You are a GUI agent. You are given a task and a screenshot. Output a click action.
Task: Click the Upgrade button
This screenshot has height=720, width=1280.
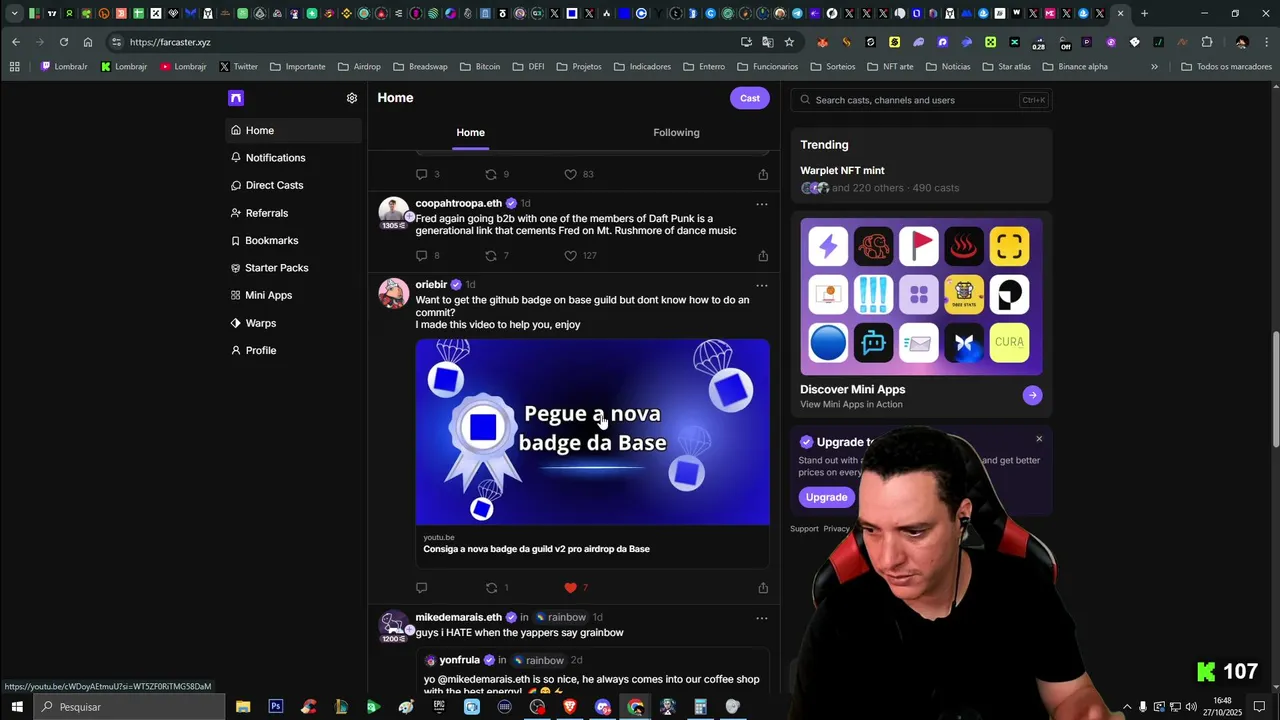[x=826, y=497]
